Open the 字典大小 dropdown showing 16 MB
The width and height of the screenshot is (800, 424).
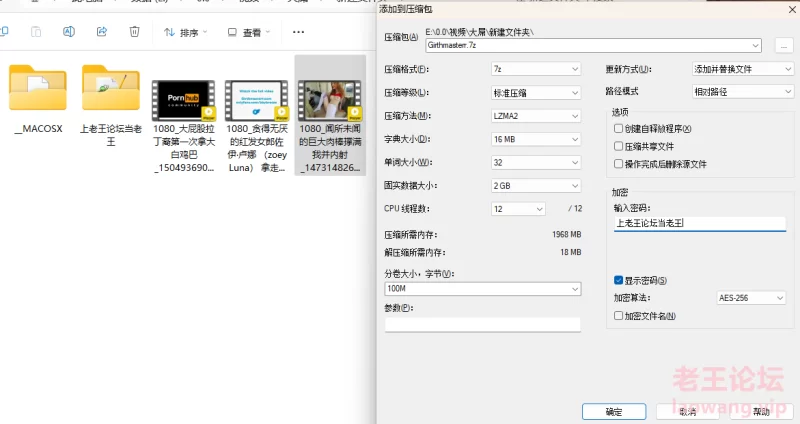click(536, 139)
